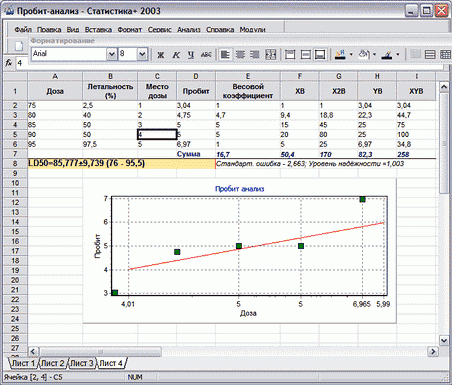Switch to the Лист 4 tab
The width and height of the screenshot is (452, 385).
click(111, 363)
